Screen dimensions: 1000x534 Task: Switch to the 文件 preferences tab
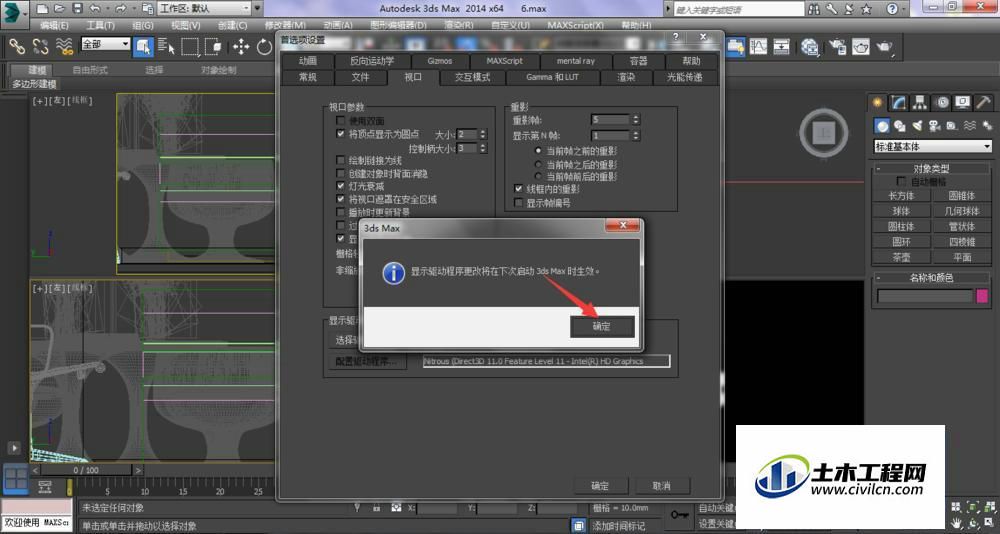tap(360, 77)
